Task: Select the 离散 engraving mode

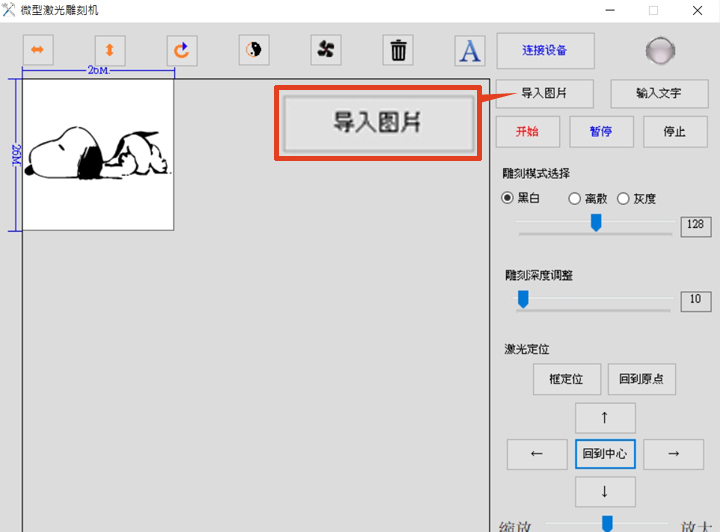Action: [574, 198]
